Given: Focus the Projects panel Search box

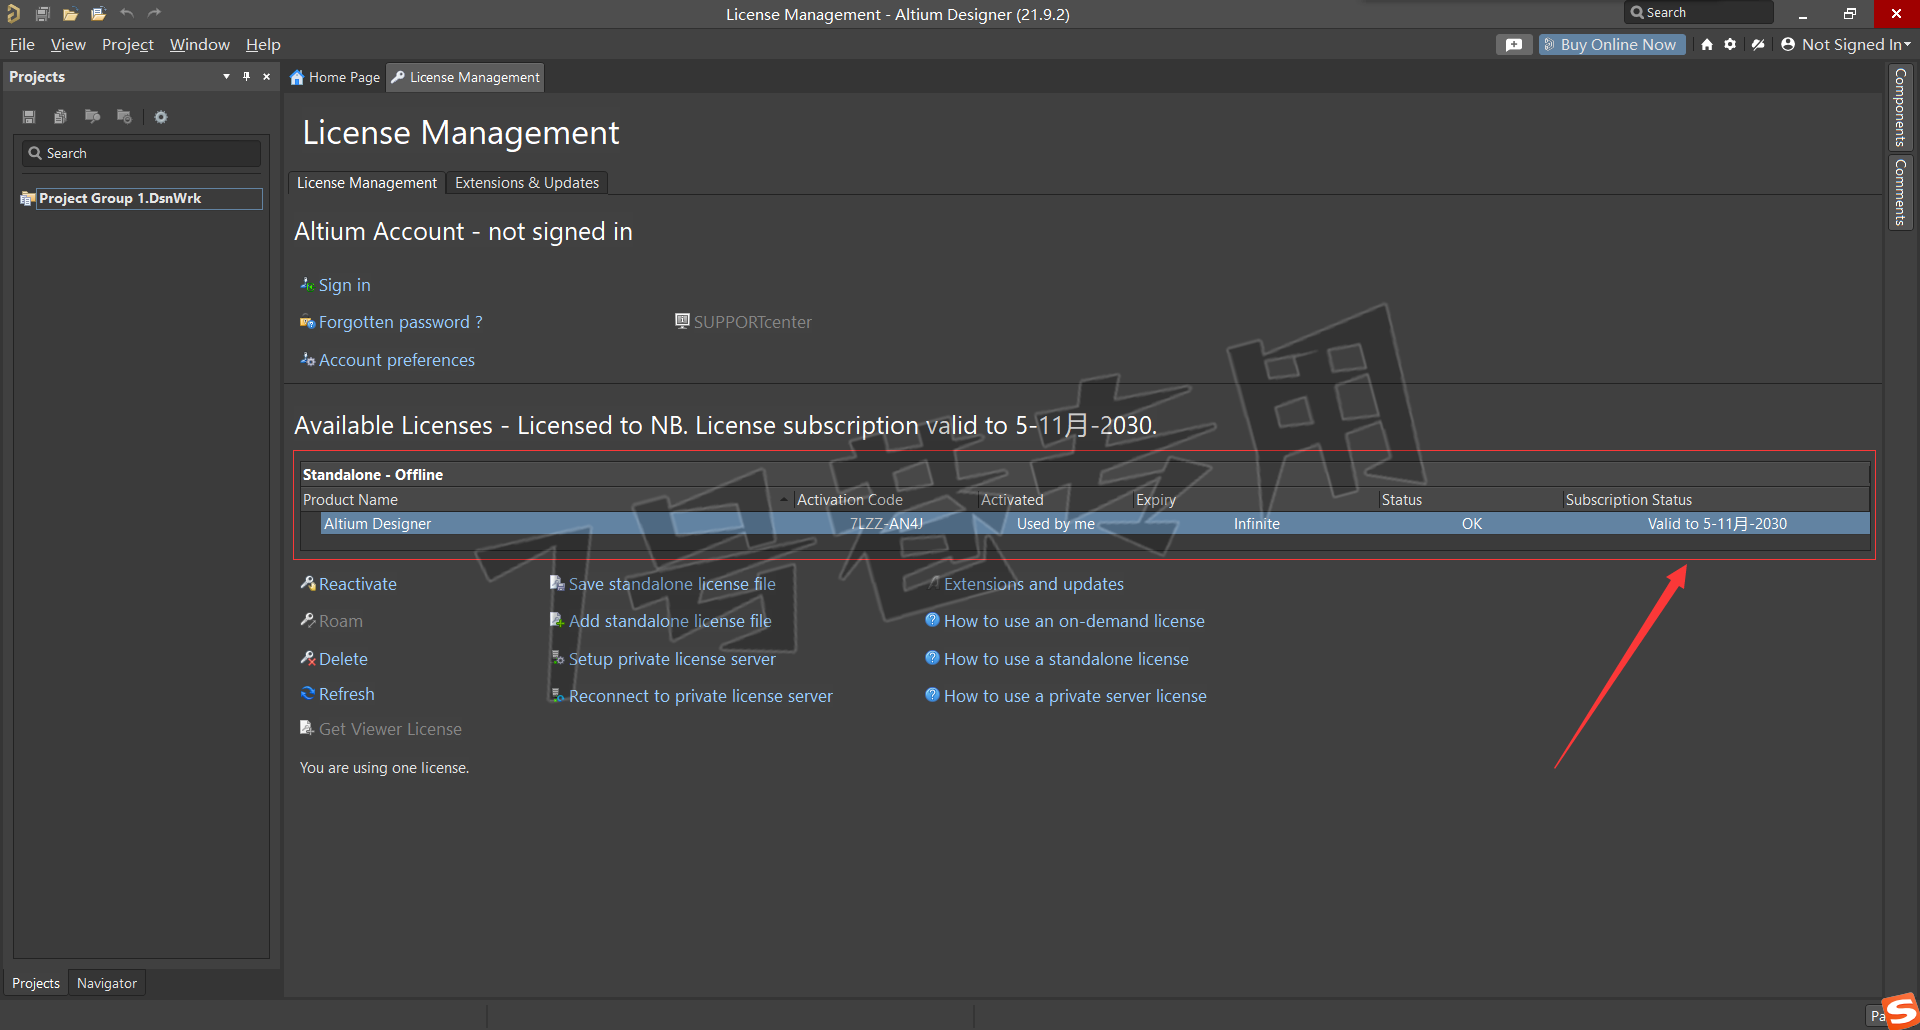Looking at the screenshot, I should click(x=141, y=153).
